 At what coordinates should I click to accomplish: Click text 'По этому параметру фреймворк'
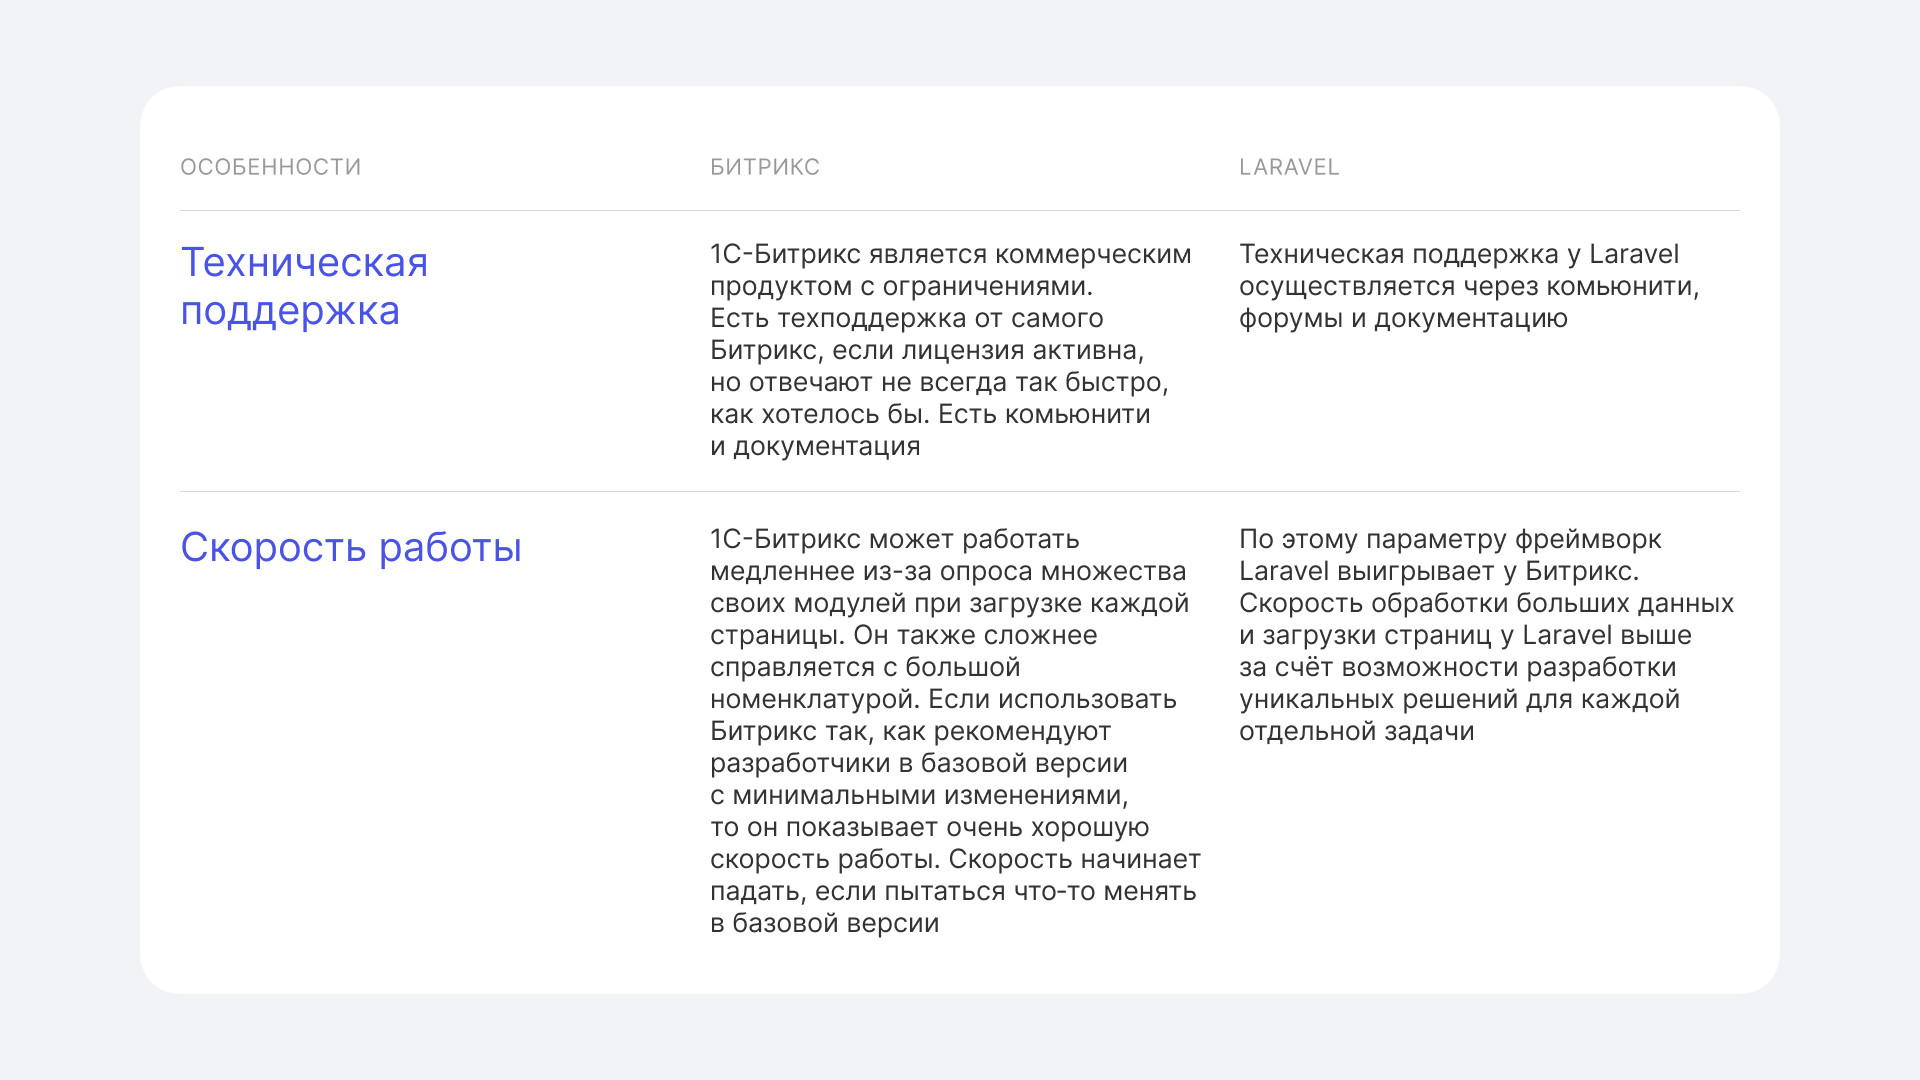click(x=1449, y=539)
